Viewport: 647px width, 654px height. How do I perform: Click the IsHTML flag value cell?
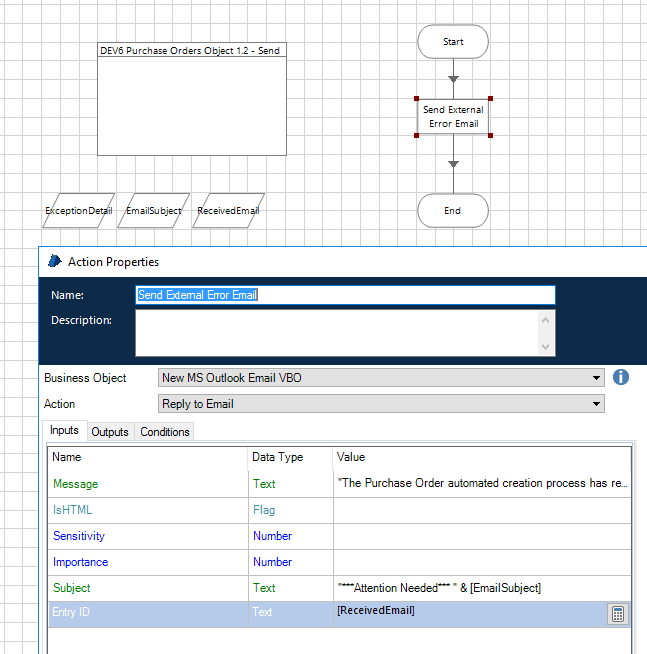click(483, 510)
